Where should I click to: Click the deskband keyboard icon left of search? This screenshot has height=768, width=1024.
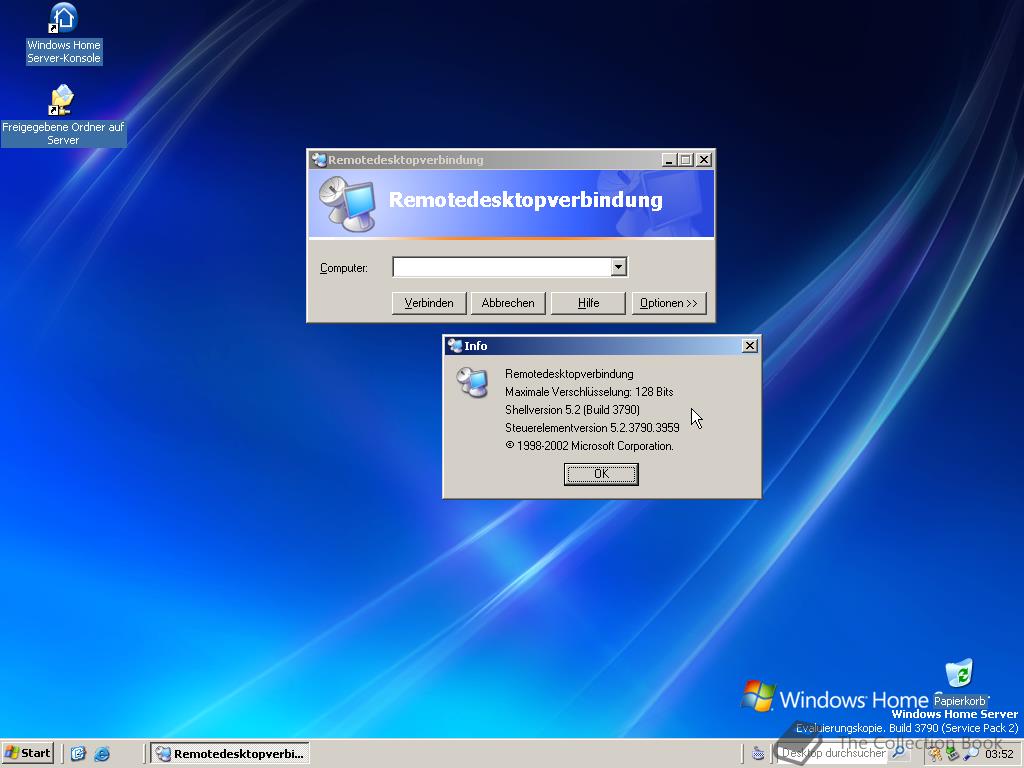[x=758, y=753]
